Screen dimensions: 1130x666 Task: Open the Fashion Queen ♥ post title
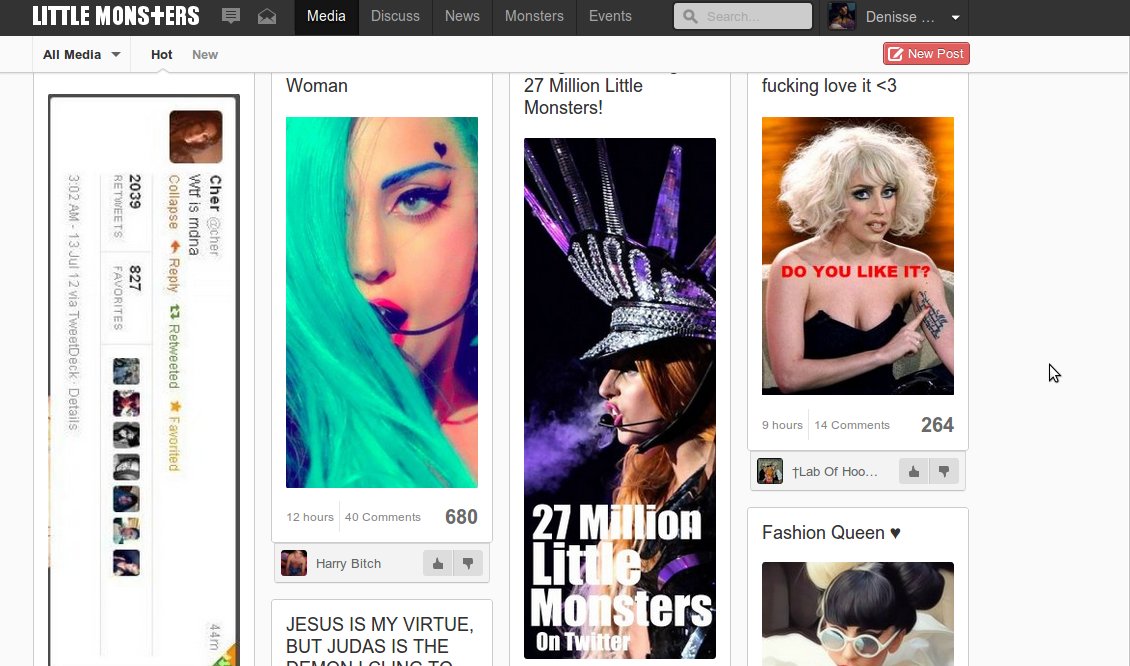(x=831, y=532)
